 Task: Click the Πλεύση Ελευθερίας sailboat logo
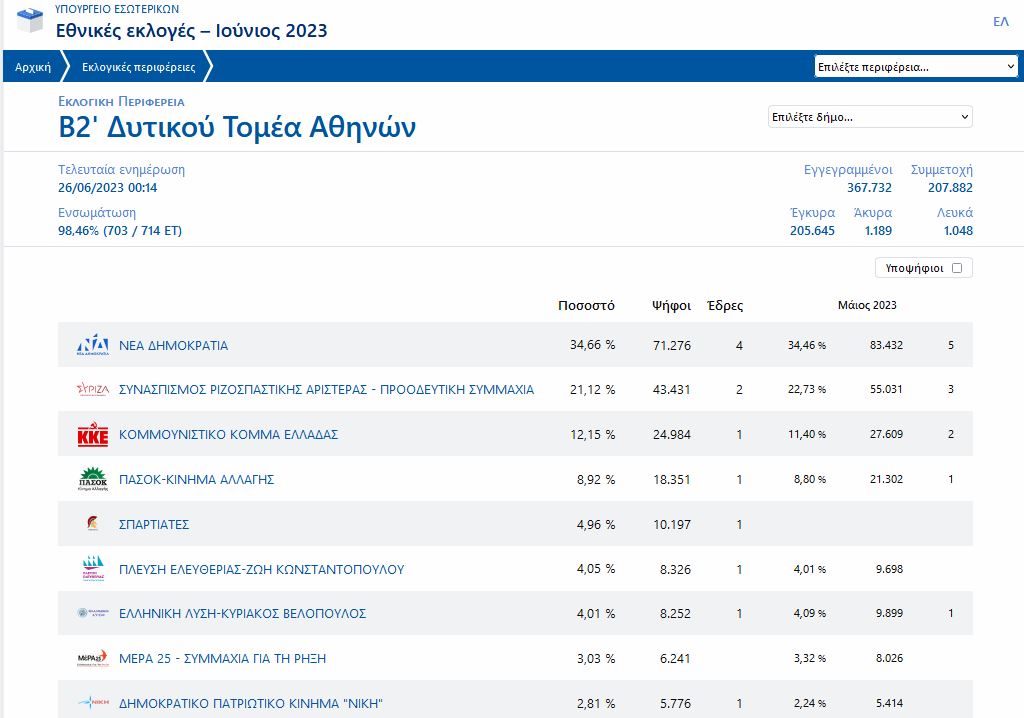pos(92,569)
